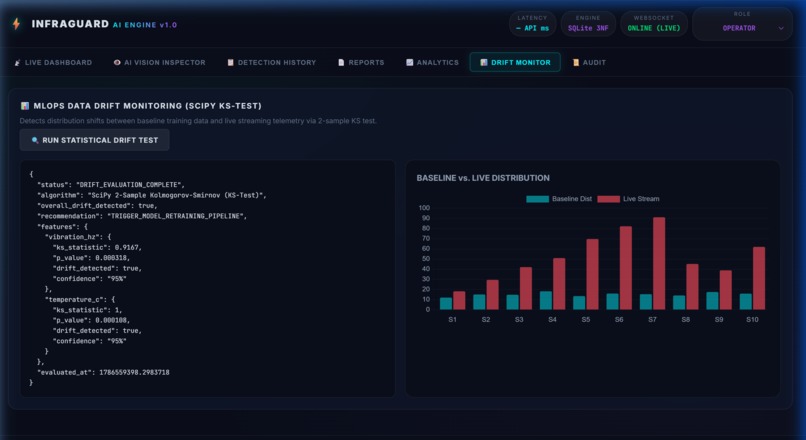Click the S1 x-axis label

click(x=452, y=319)
